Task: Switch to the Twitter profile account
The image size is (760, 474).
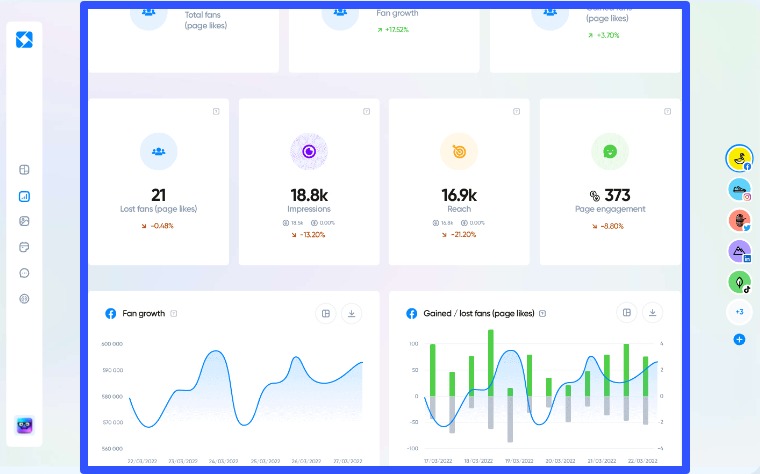Action: pos(739,221)
